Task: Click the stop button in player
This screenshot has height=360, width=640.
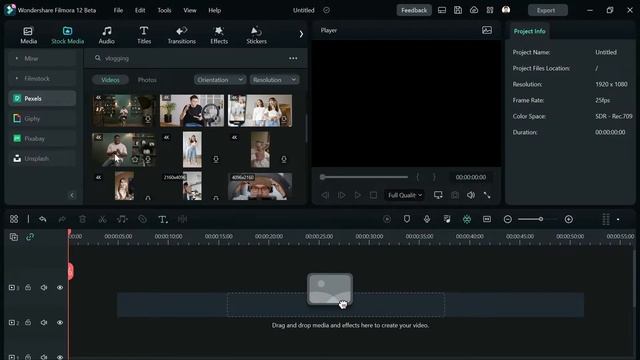Action: (373, 195)
